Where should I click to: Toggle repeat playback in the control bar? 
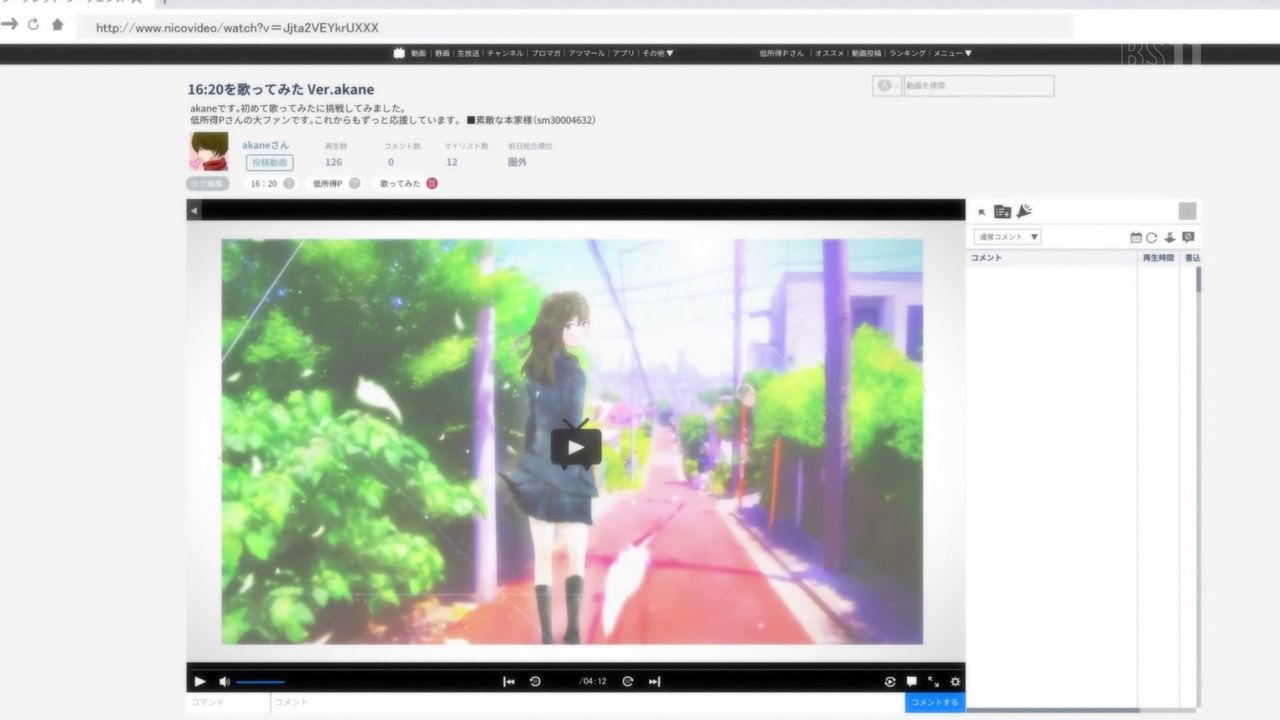[890, 682]
